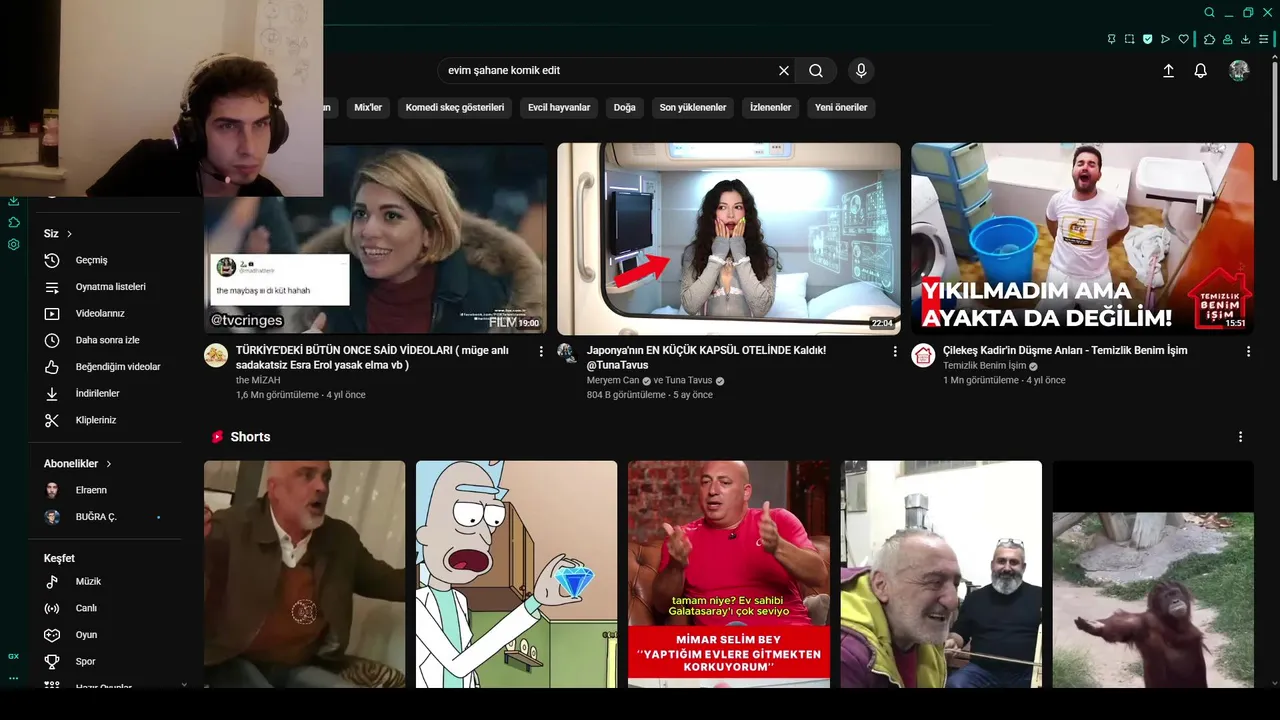Screen dimensions: 1280x720
Task: Open Rick holding diamond short
Action: click(x=517, y=574)
